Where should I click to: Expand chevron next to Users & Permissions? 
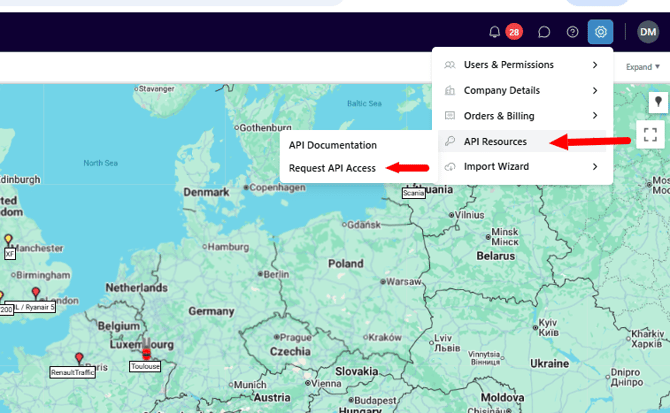(595, 65)
